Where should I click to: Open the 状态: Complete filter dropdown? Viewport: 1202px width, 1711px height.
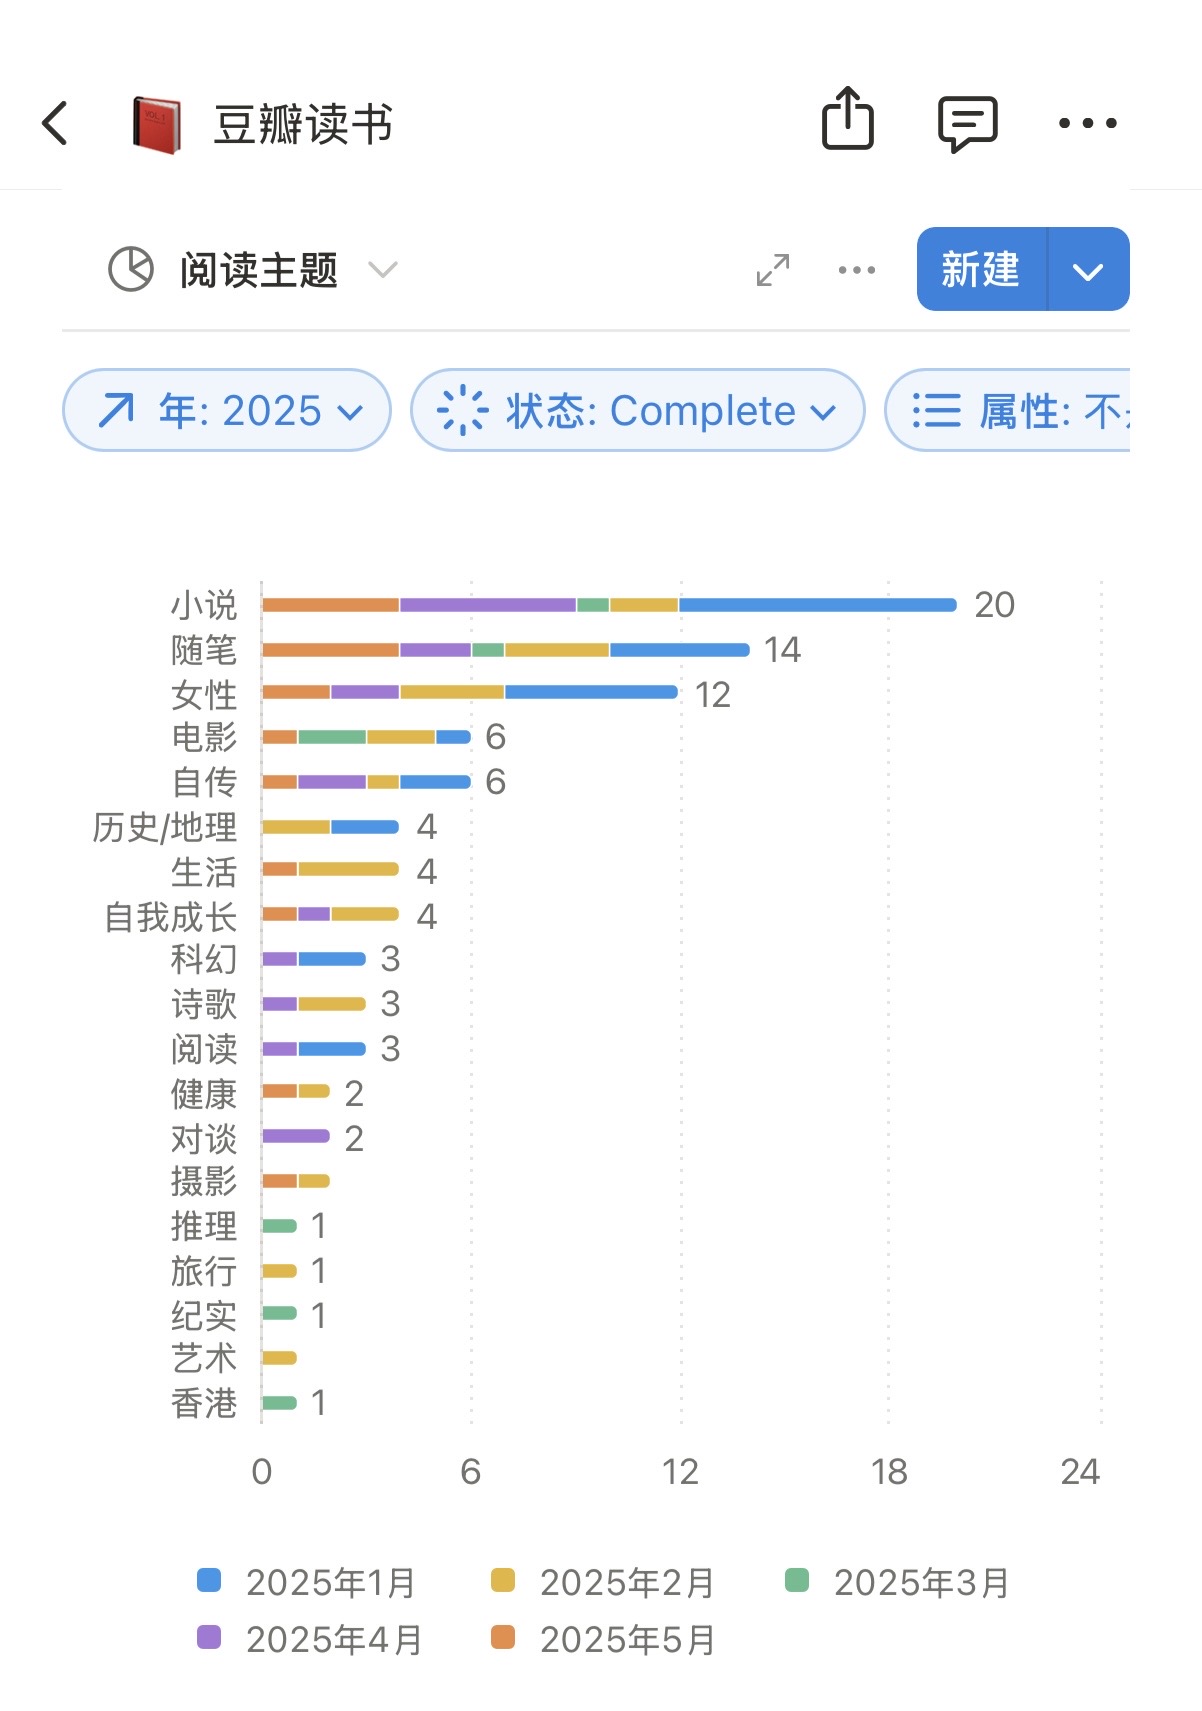(638, 410)
